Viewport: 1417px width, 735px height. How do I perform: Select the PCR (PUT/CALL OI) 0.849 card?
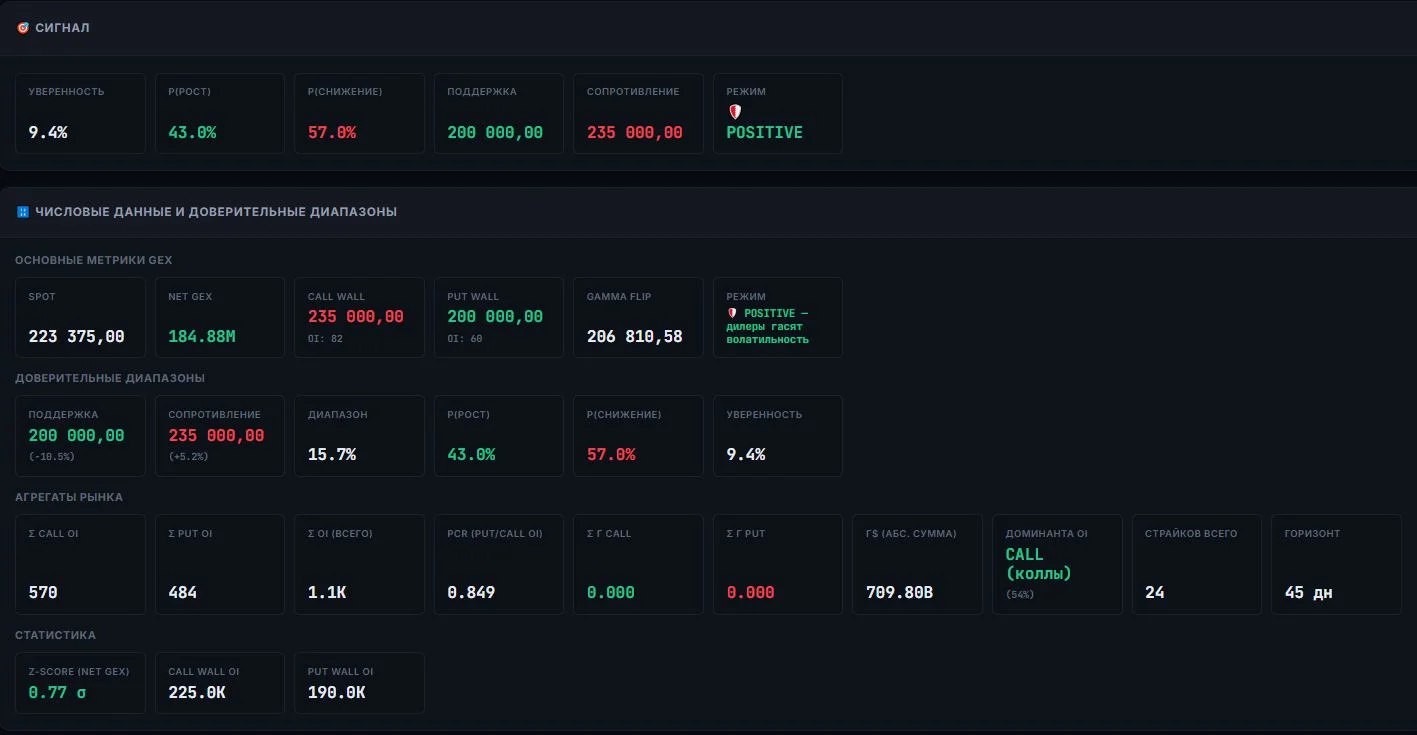(x=499, y=564)
